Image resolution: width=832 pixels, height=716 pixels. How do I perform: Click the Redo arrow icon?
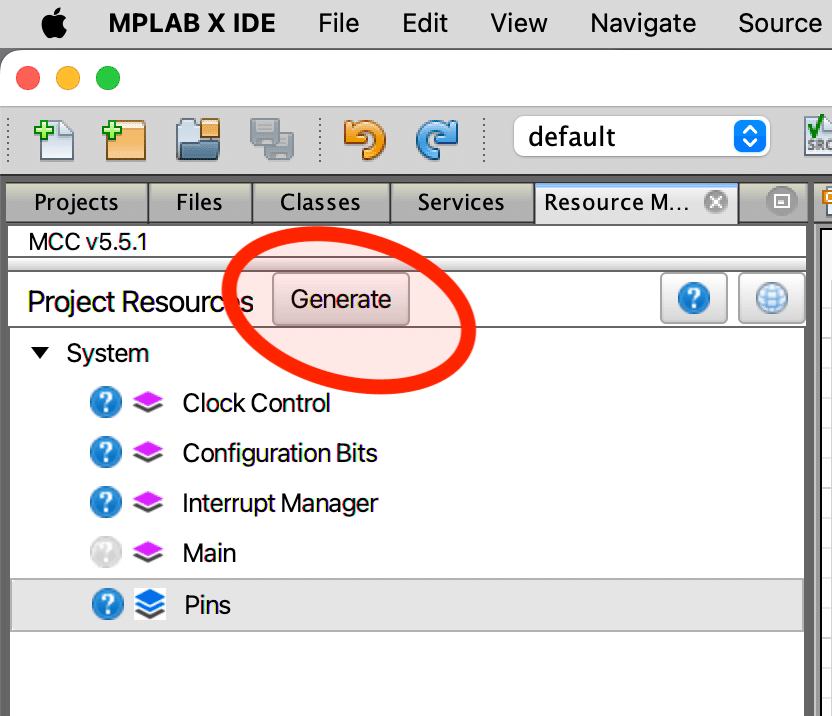click(437, 140)
